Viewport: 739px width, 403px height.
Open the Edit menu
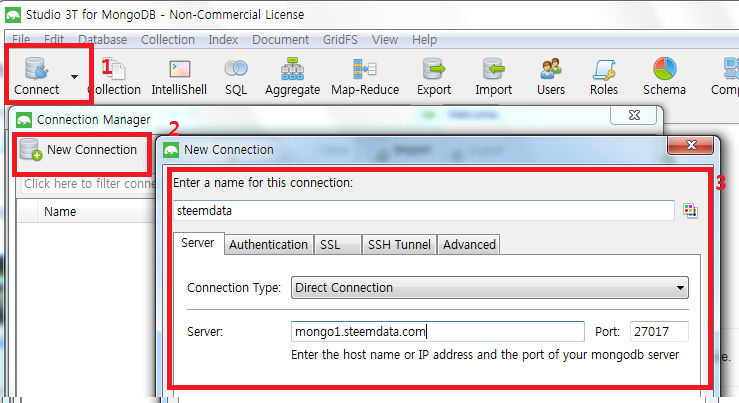click(x=54, y=40)
